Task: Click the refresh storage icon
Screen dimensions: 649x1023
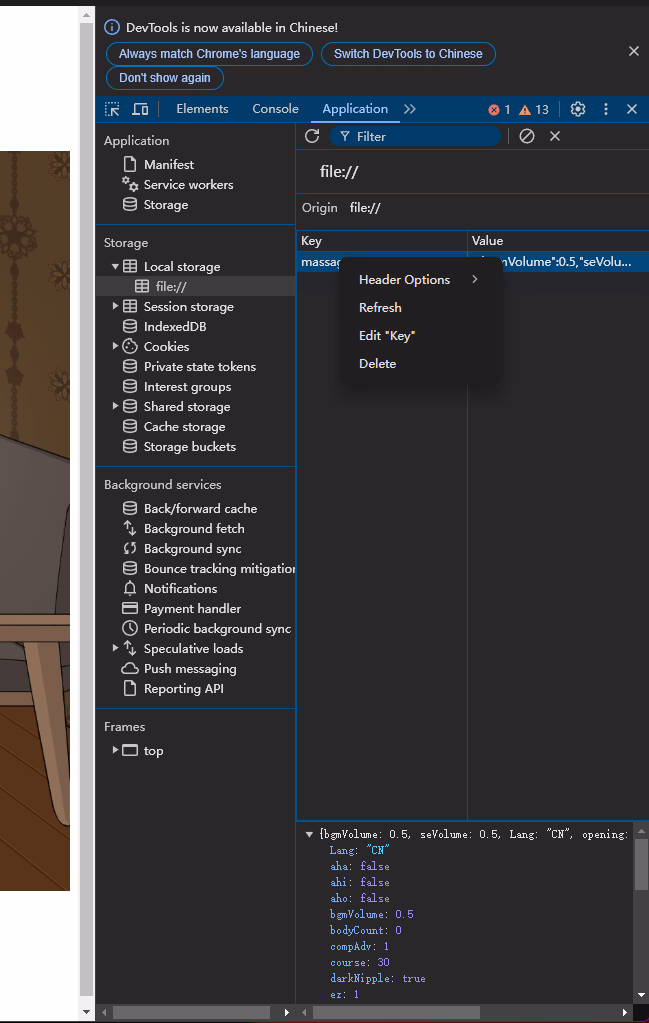Action: [x=312, y=136]
